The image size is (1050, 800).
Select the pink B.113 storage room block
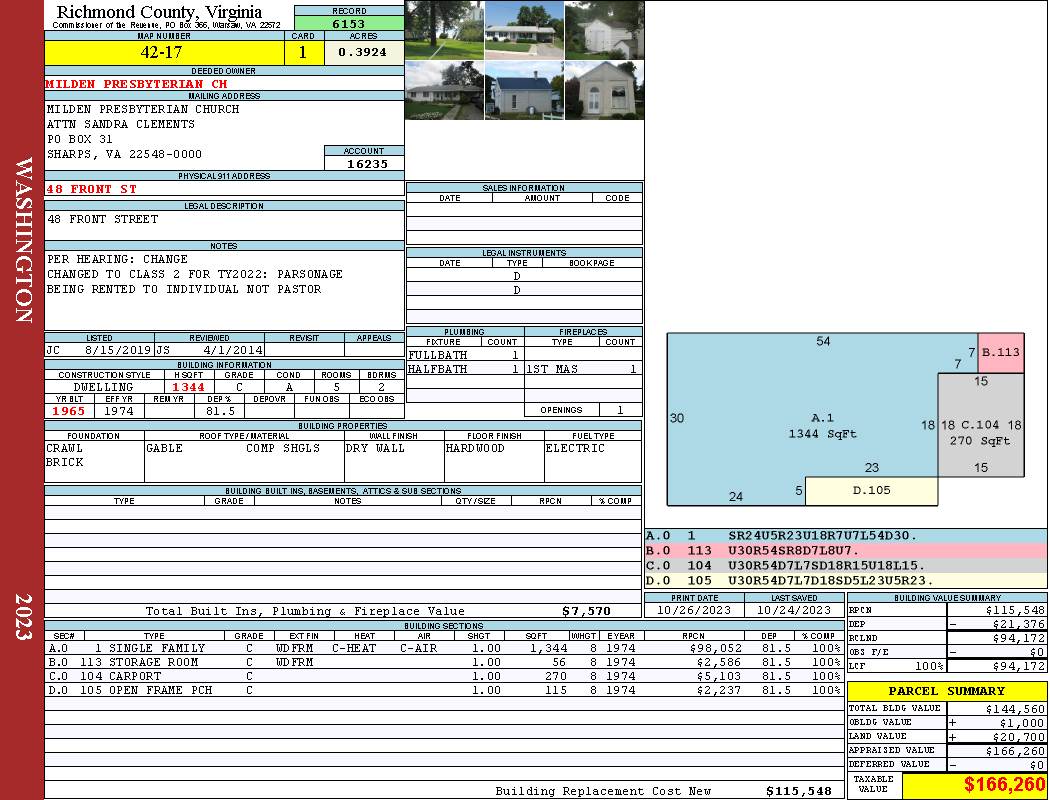point(1001,353)
